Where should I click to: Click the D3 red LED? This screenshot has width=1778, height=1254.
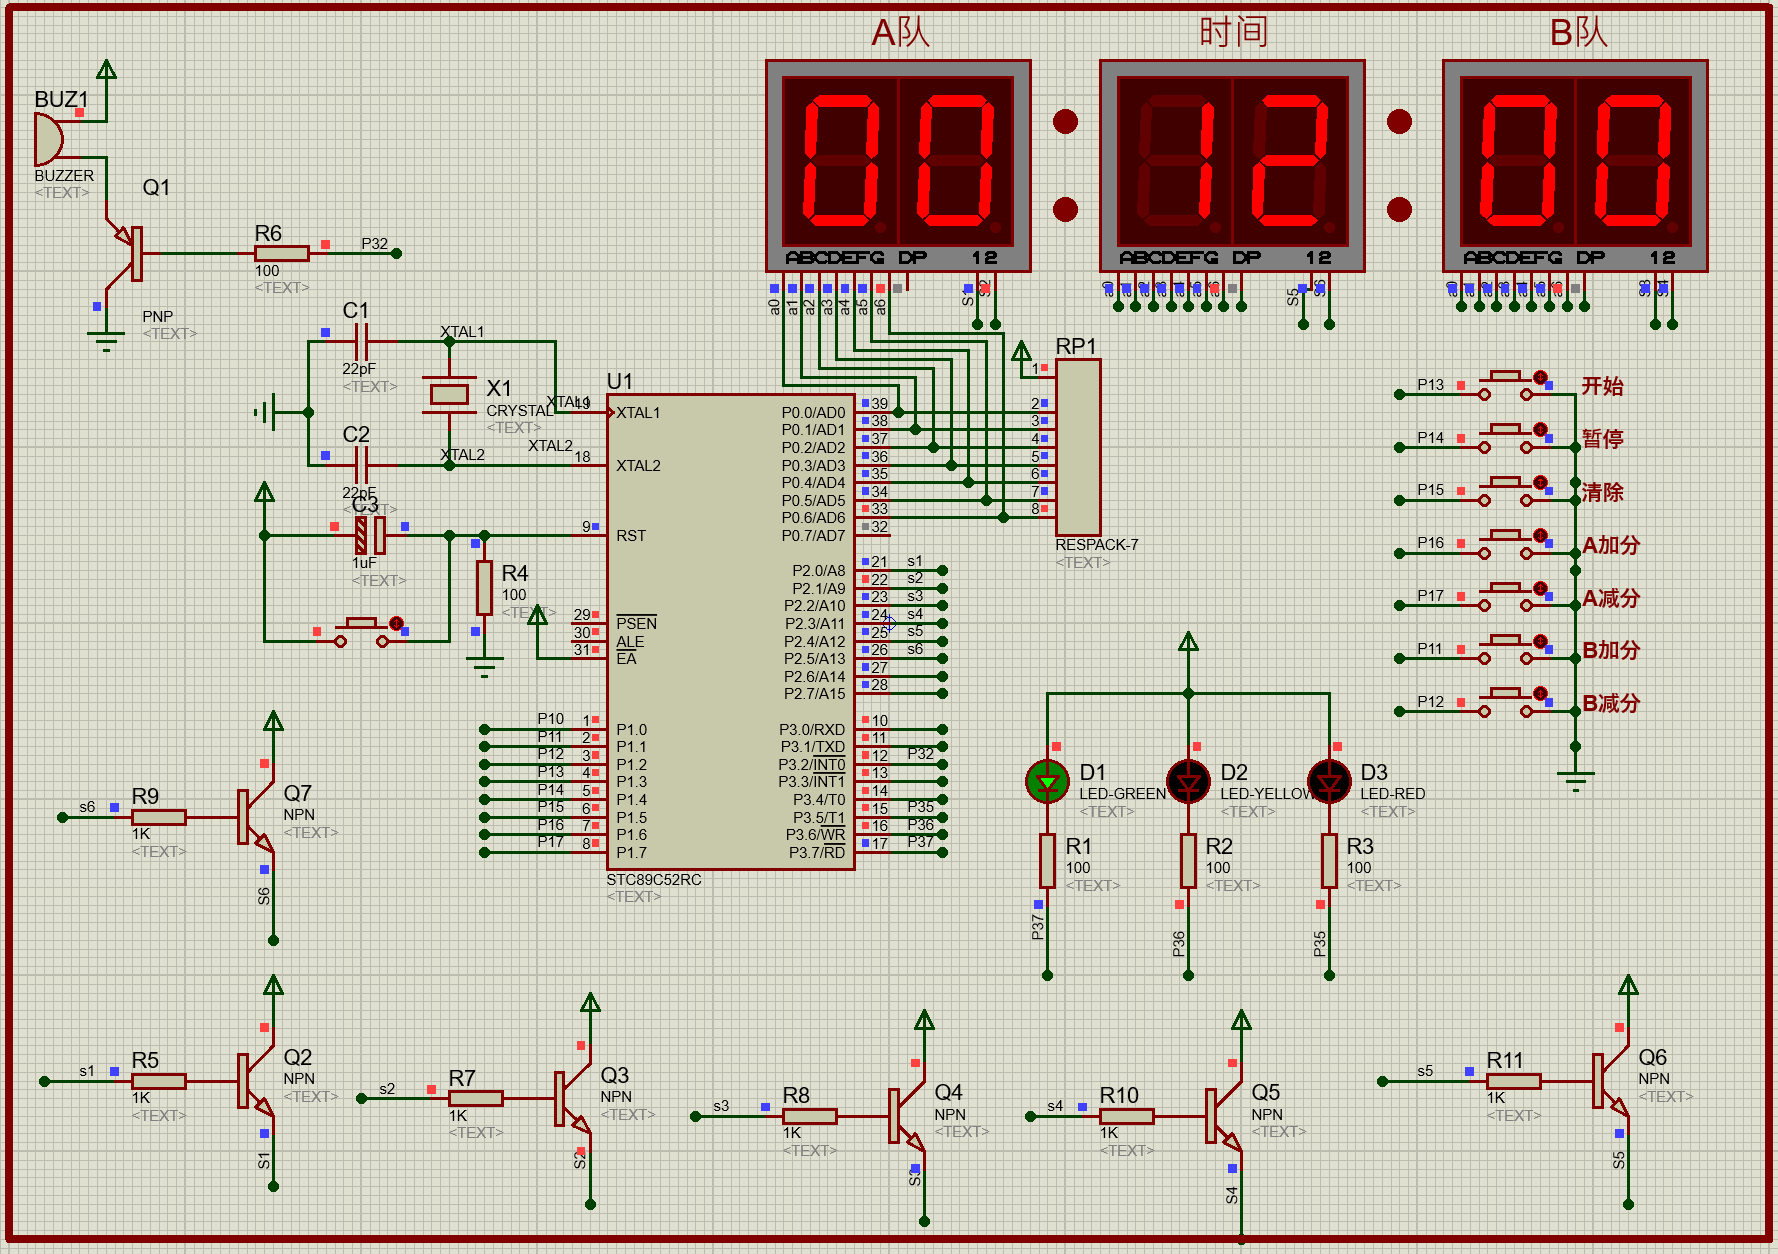pyautogui.click(x=1329, y=781)
